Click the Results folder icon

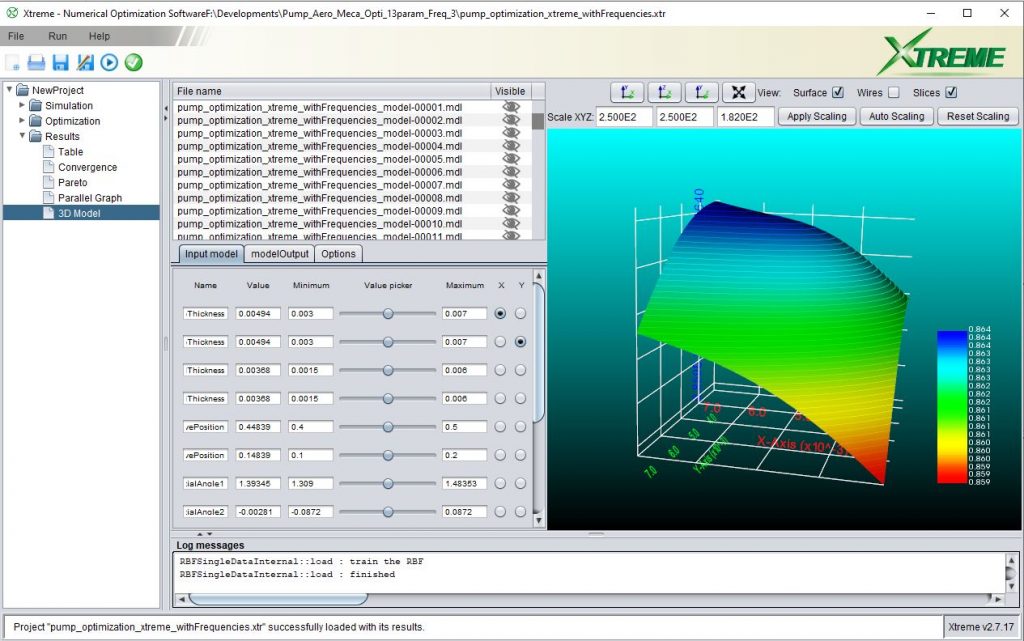(x=36, y=136)
